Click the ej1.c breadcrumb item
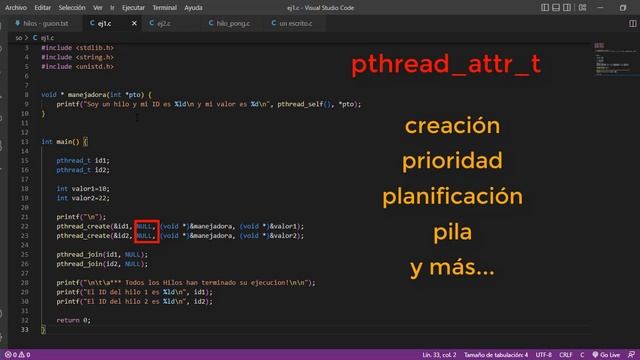The image size is (640, 360). 47,38
